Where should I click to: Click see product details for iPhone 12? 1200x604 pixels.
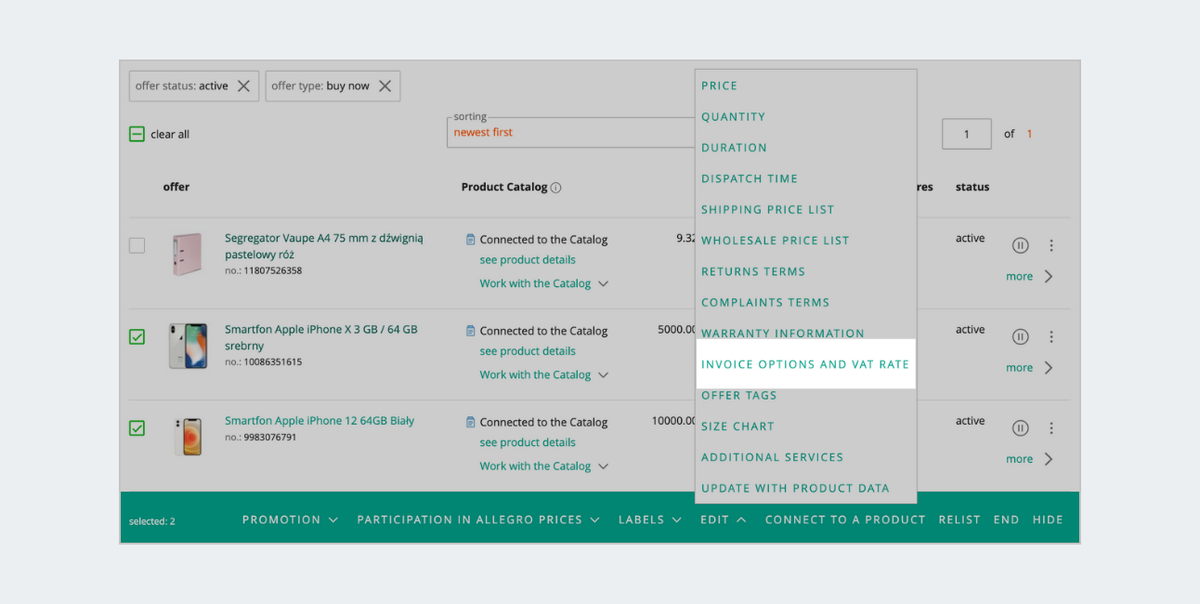tap(527, 442)
